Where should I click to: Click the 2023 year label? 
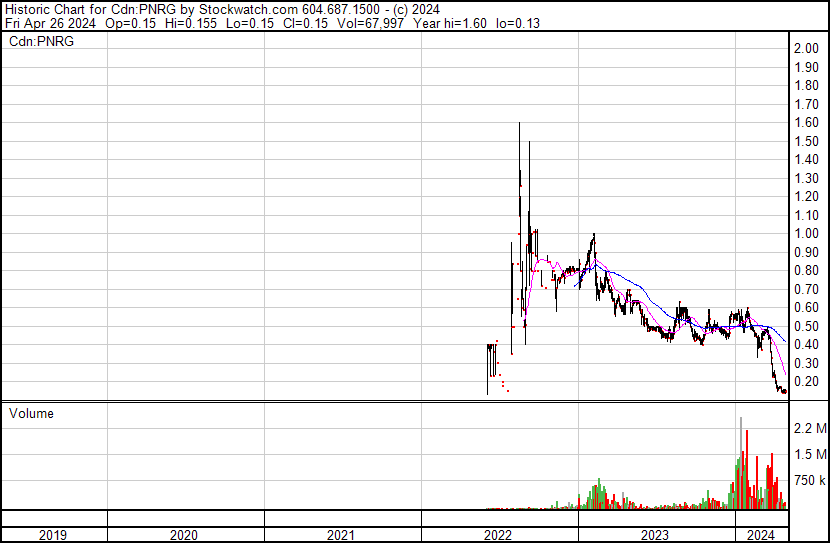tap(656, 534)
